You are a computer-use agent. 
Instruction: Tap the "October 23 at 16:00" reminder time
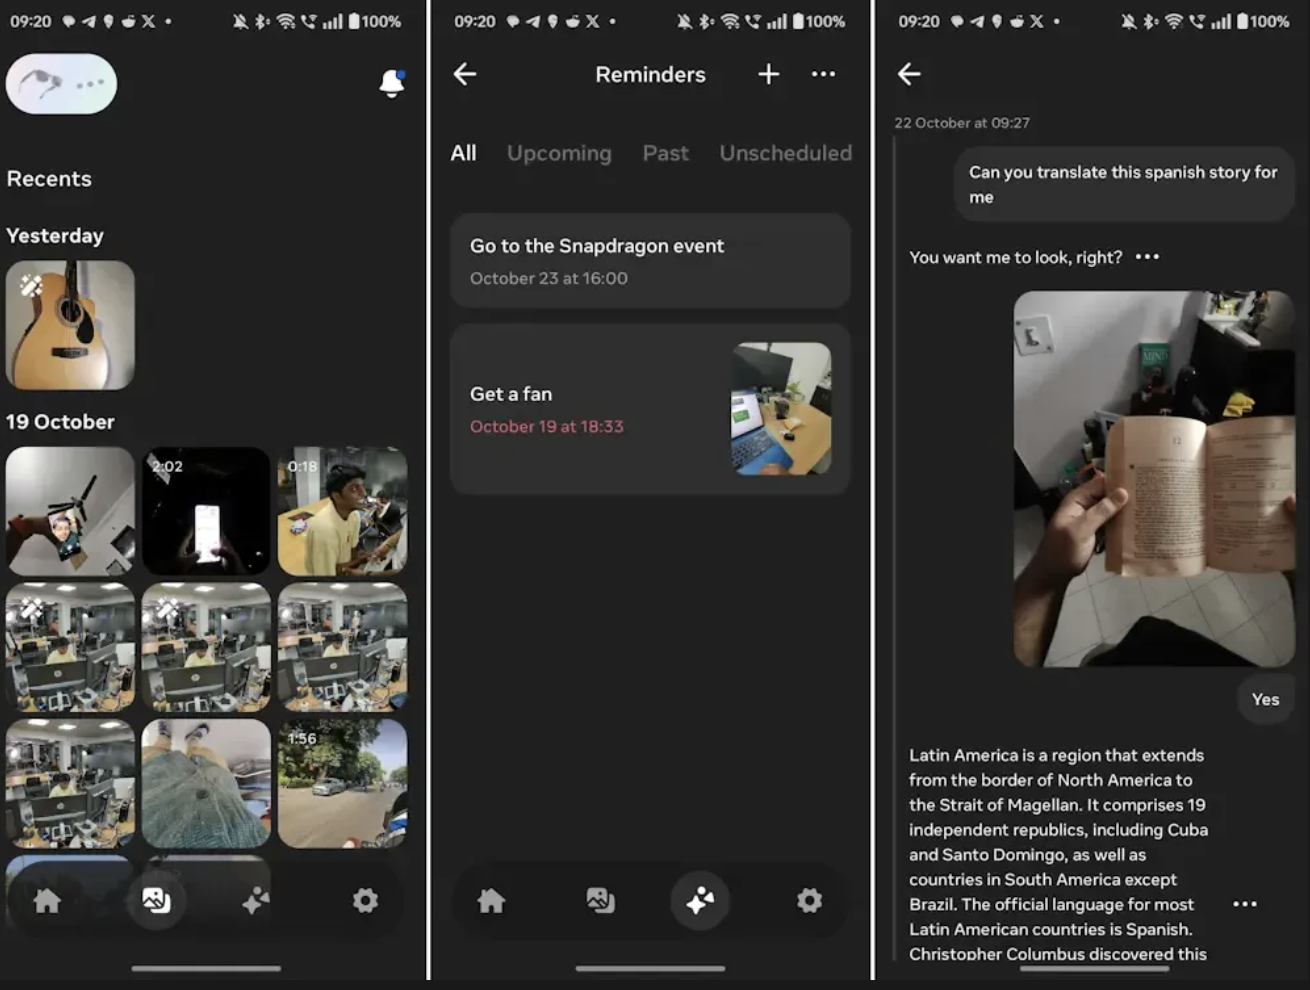click(549, 278)
